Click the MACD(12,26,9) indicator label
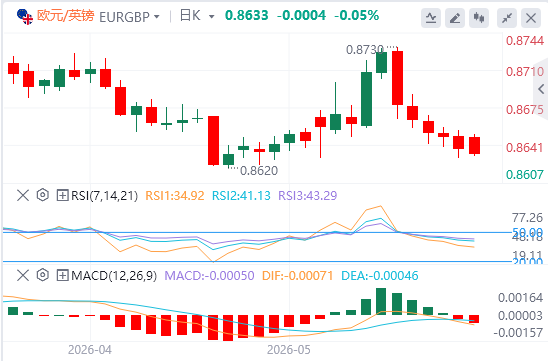Screen dimensions: 548x361 click(114, 276)
